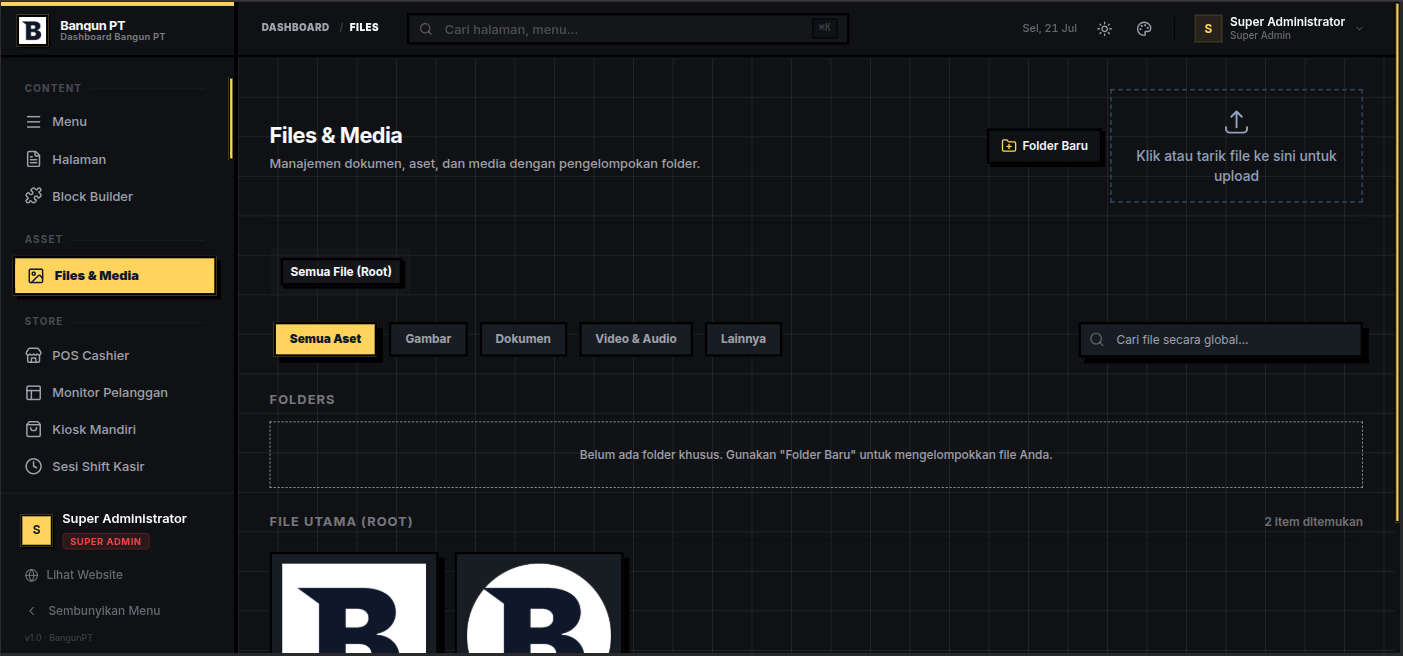Open the Lihat Website link

click(84, 575)
